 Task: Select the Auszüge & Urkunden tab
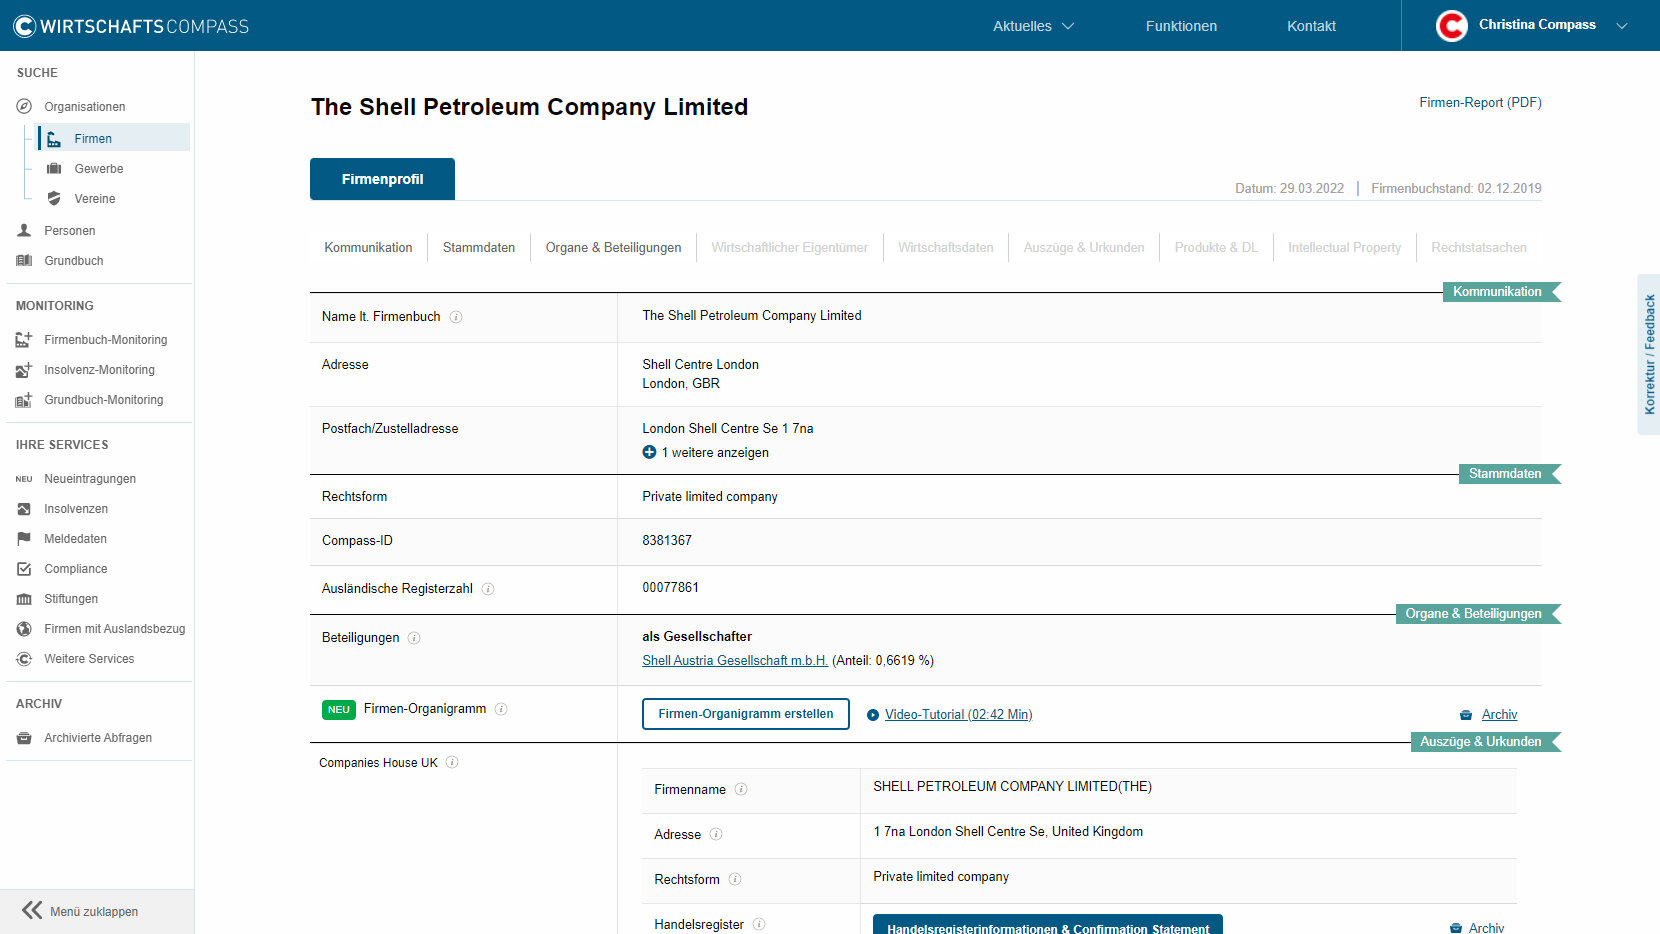(x=1084, y=247)
